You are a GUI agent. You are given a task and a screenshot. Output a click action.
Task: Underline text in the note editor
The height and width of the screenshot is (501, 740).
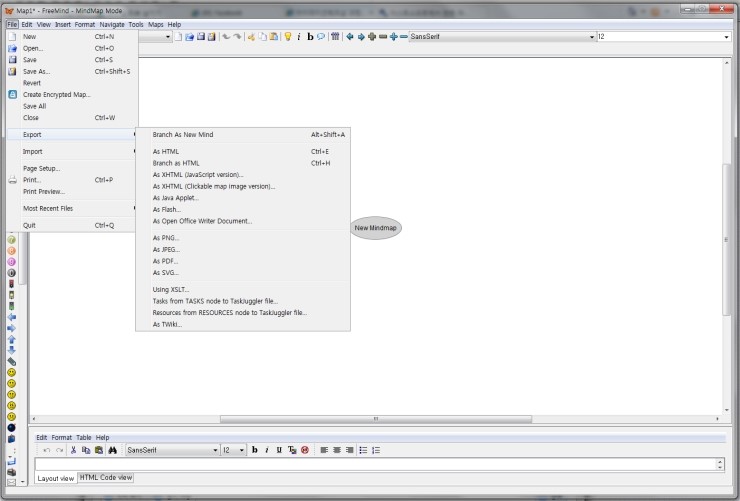(x=279, y=451)
